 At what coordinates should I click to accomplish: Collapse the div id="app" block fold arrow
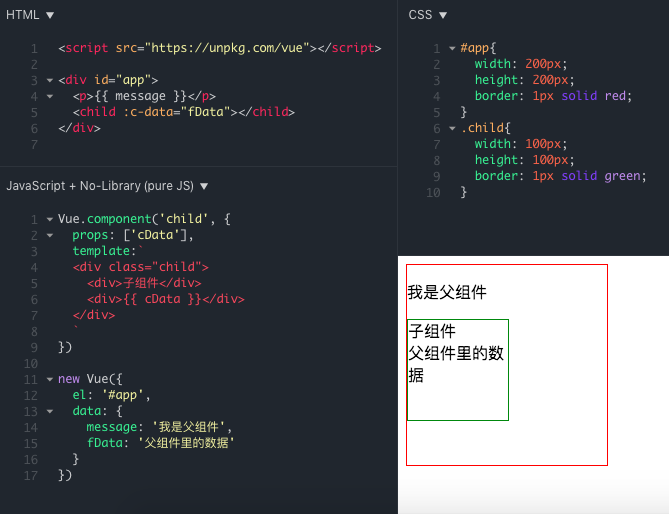point(50,80)
